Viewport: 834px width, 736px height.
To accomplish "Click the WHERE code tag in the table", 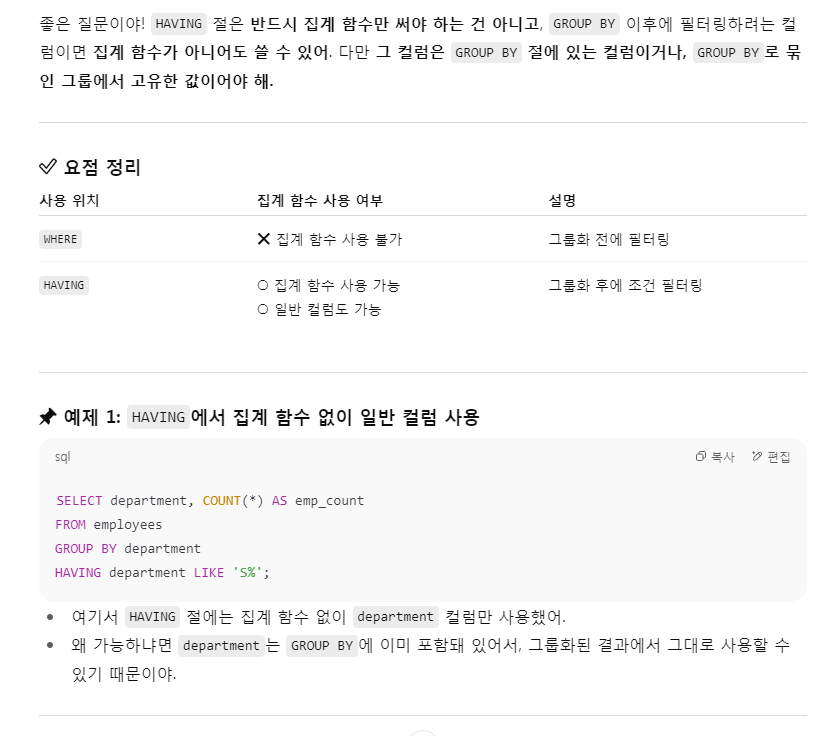I will [60, 239].
